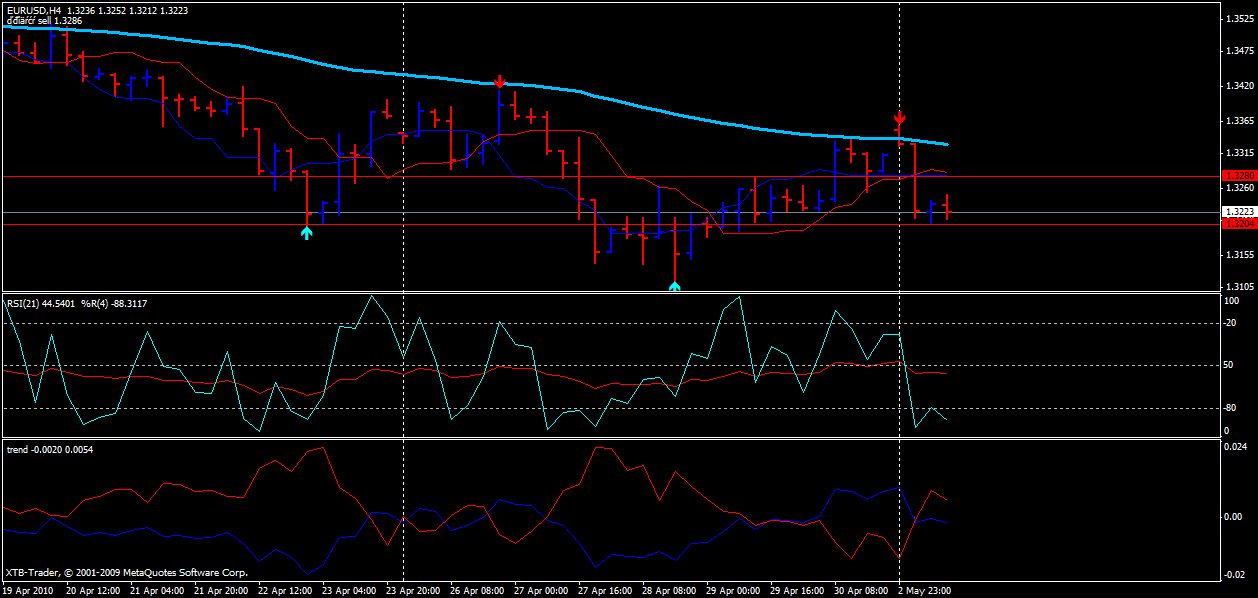1258x598 pixels.
Task: Click the XTB-Trader MetaQuotes copyright text
Action: pos(127,573)
